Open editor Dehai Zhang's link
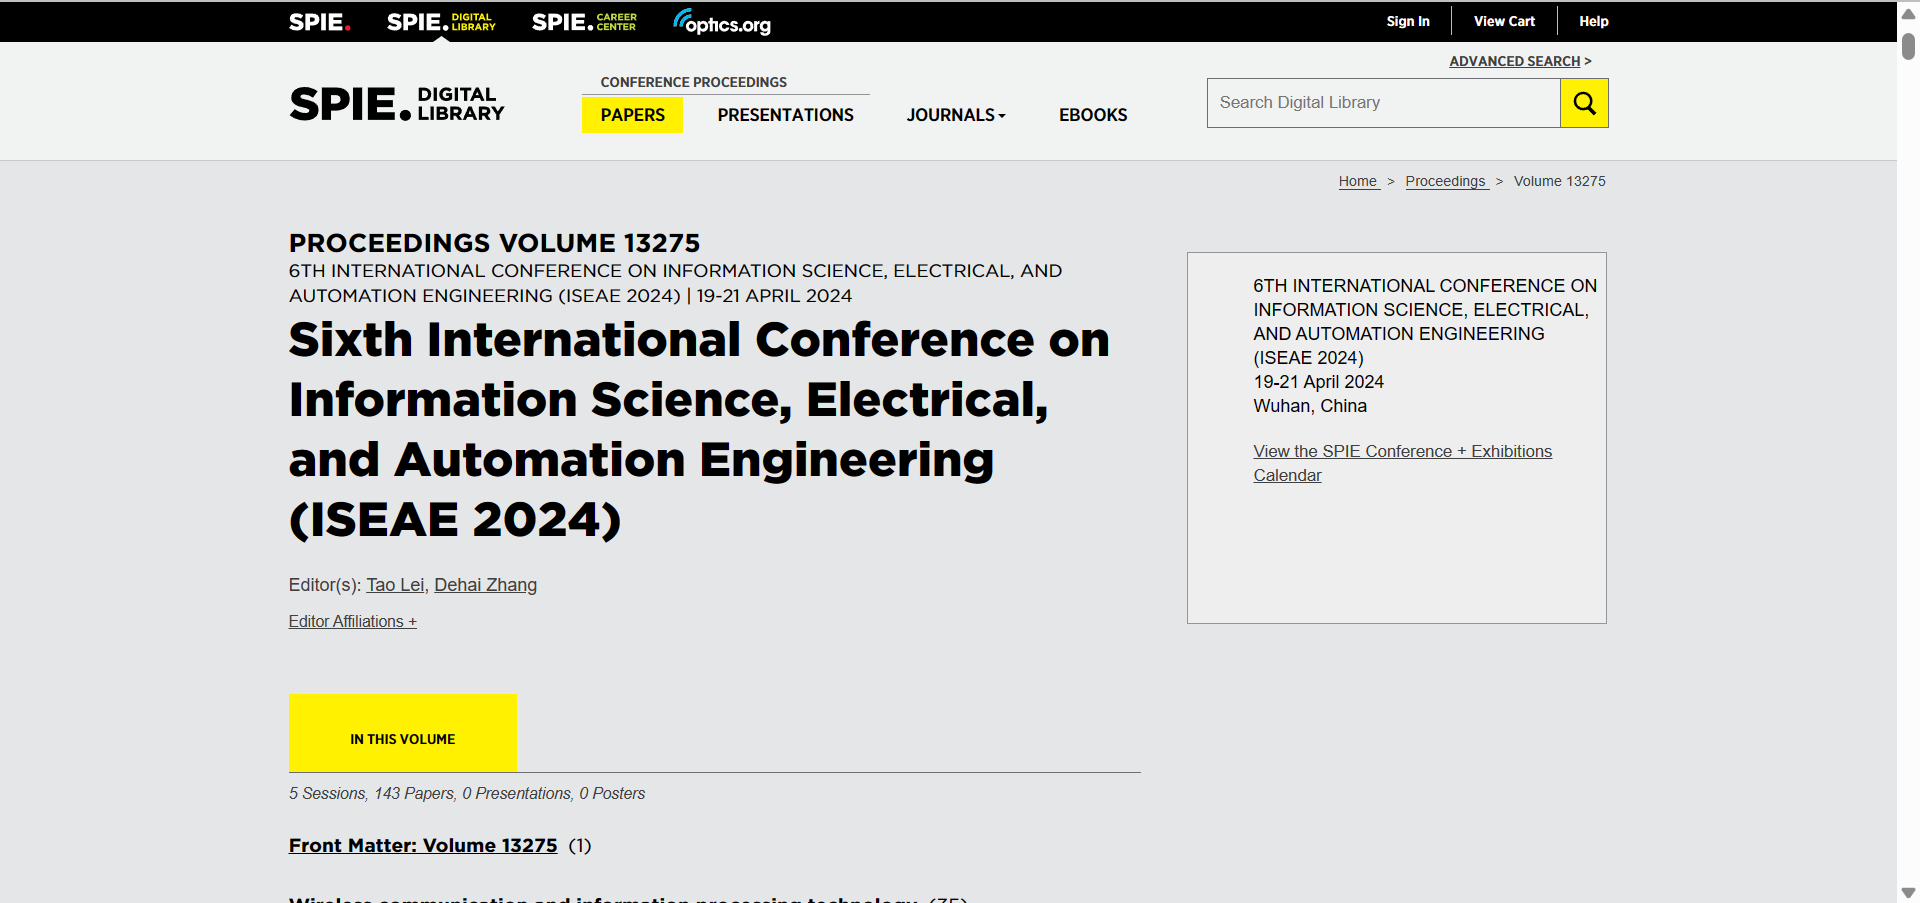Screen dimensions: 1920x903 coord(485,585)
